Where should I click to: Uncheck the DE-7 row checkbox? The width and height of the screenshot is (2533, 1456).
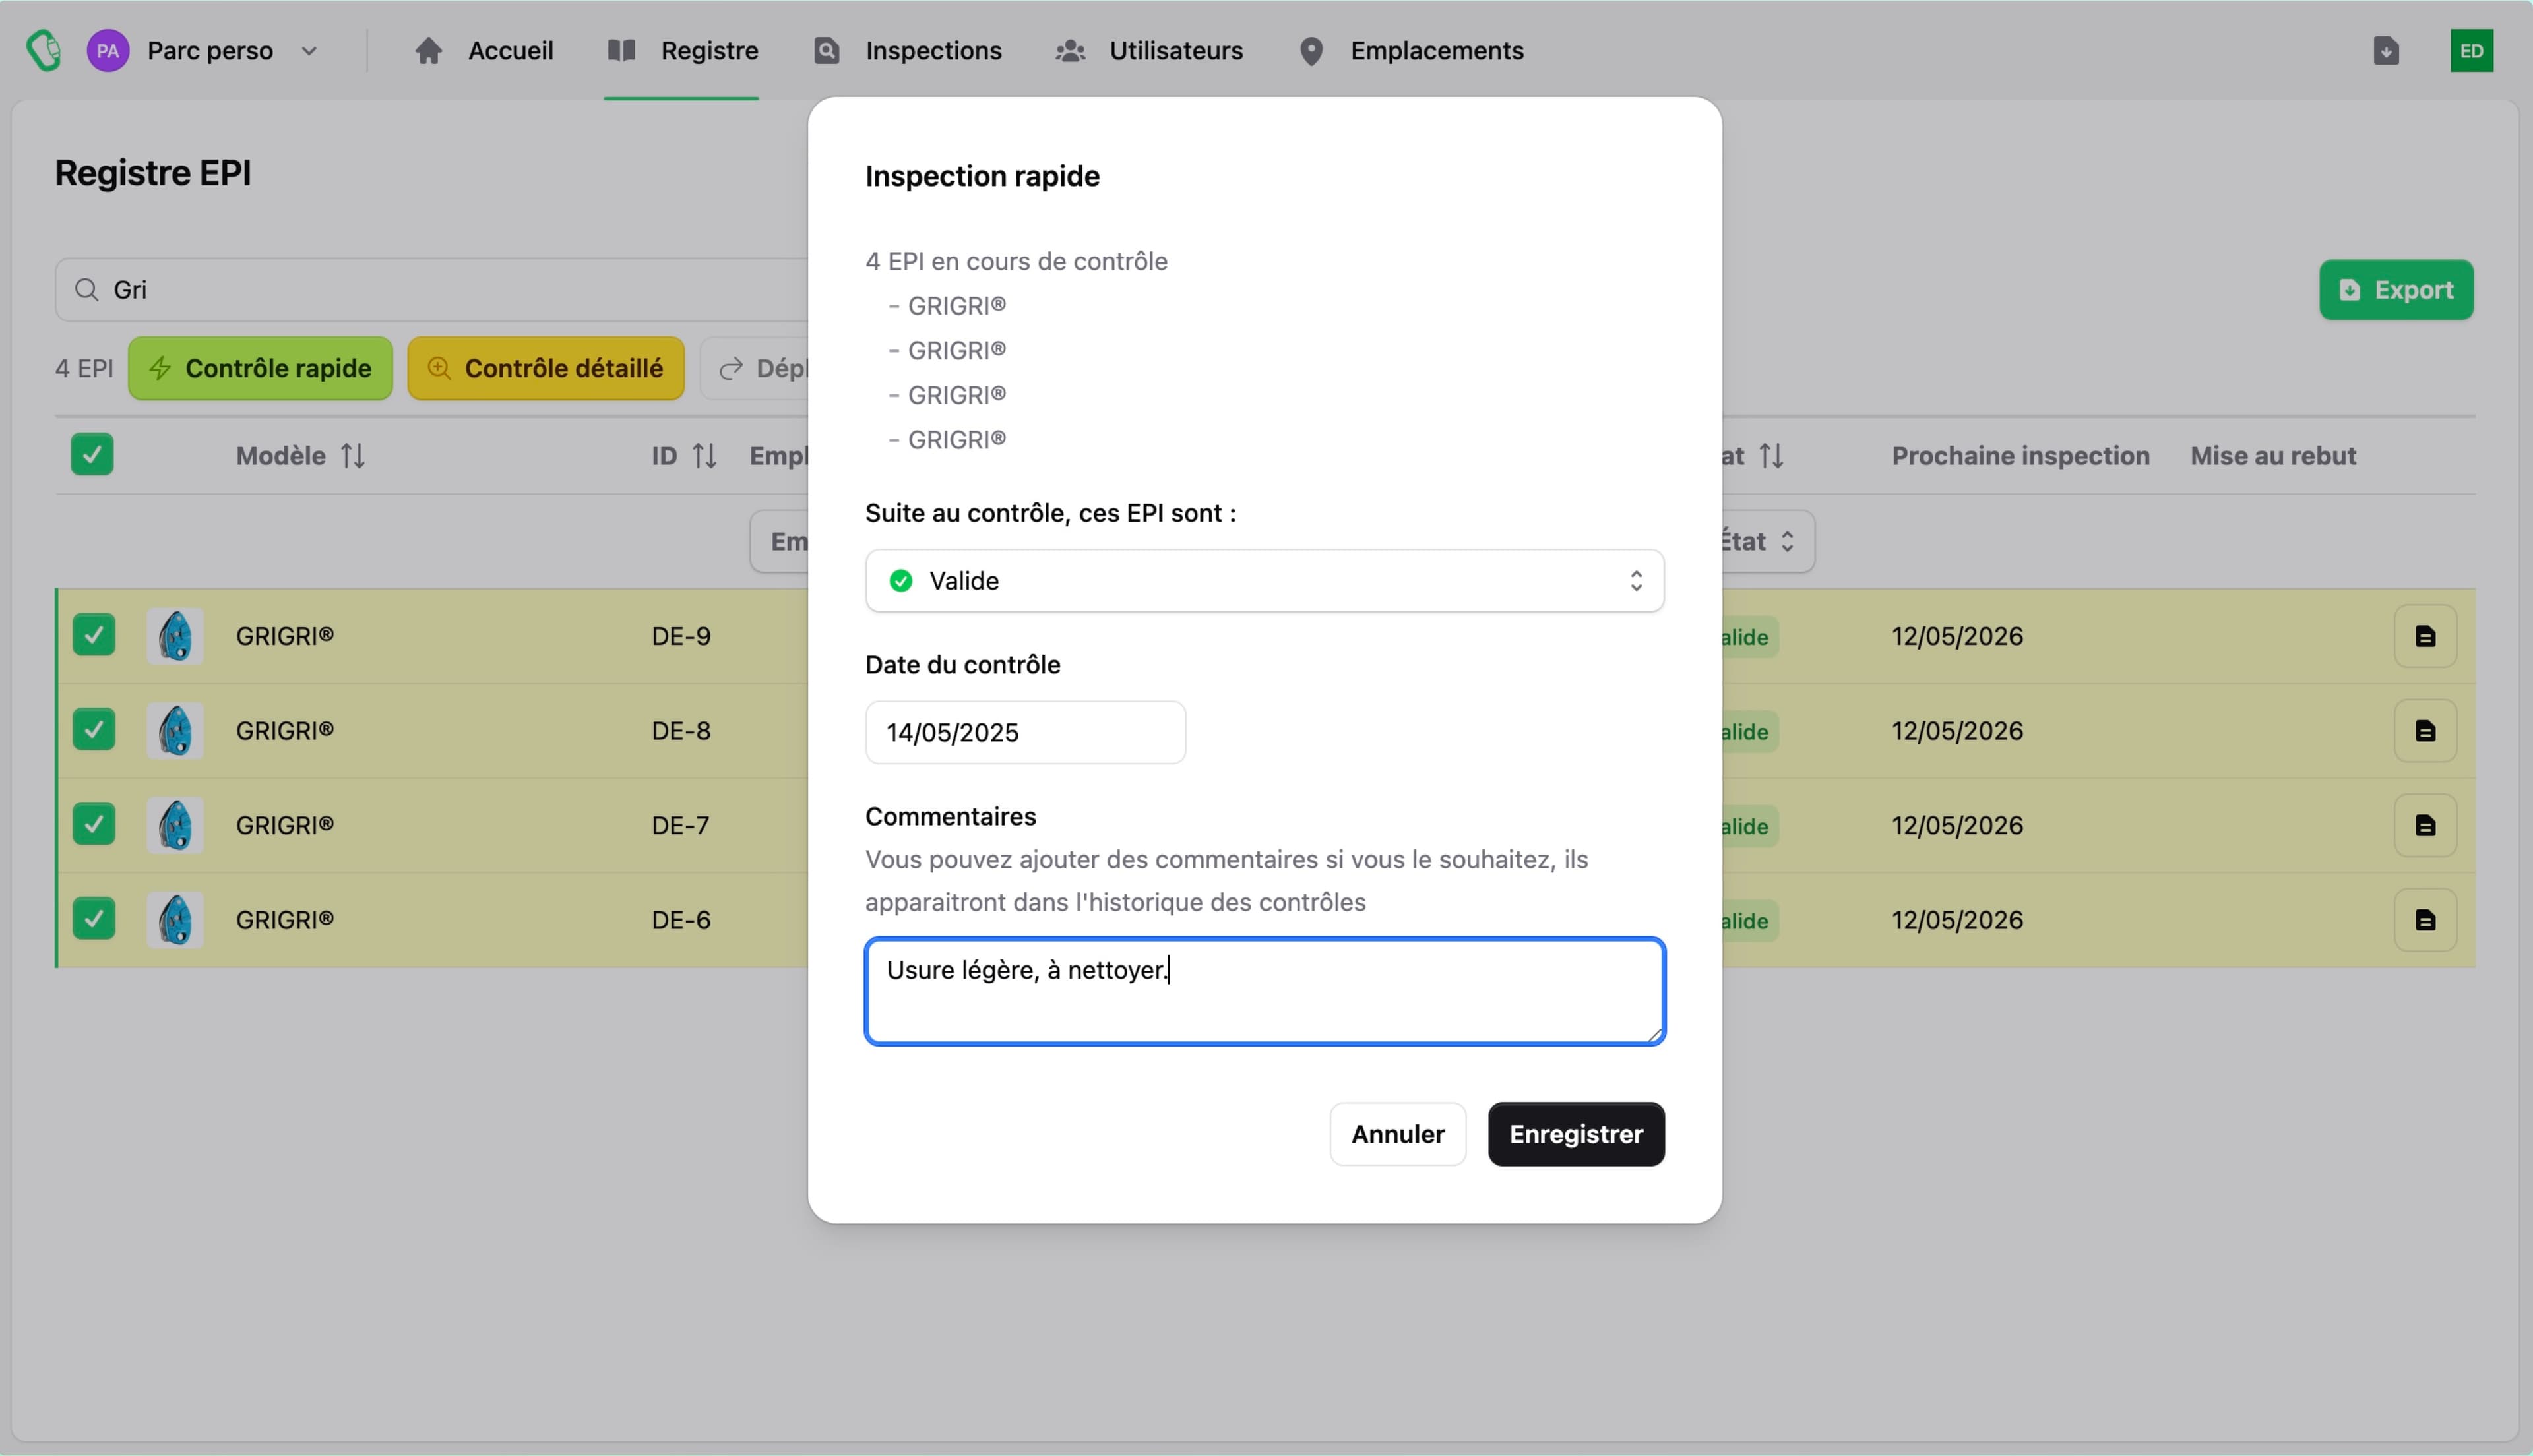94,825
